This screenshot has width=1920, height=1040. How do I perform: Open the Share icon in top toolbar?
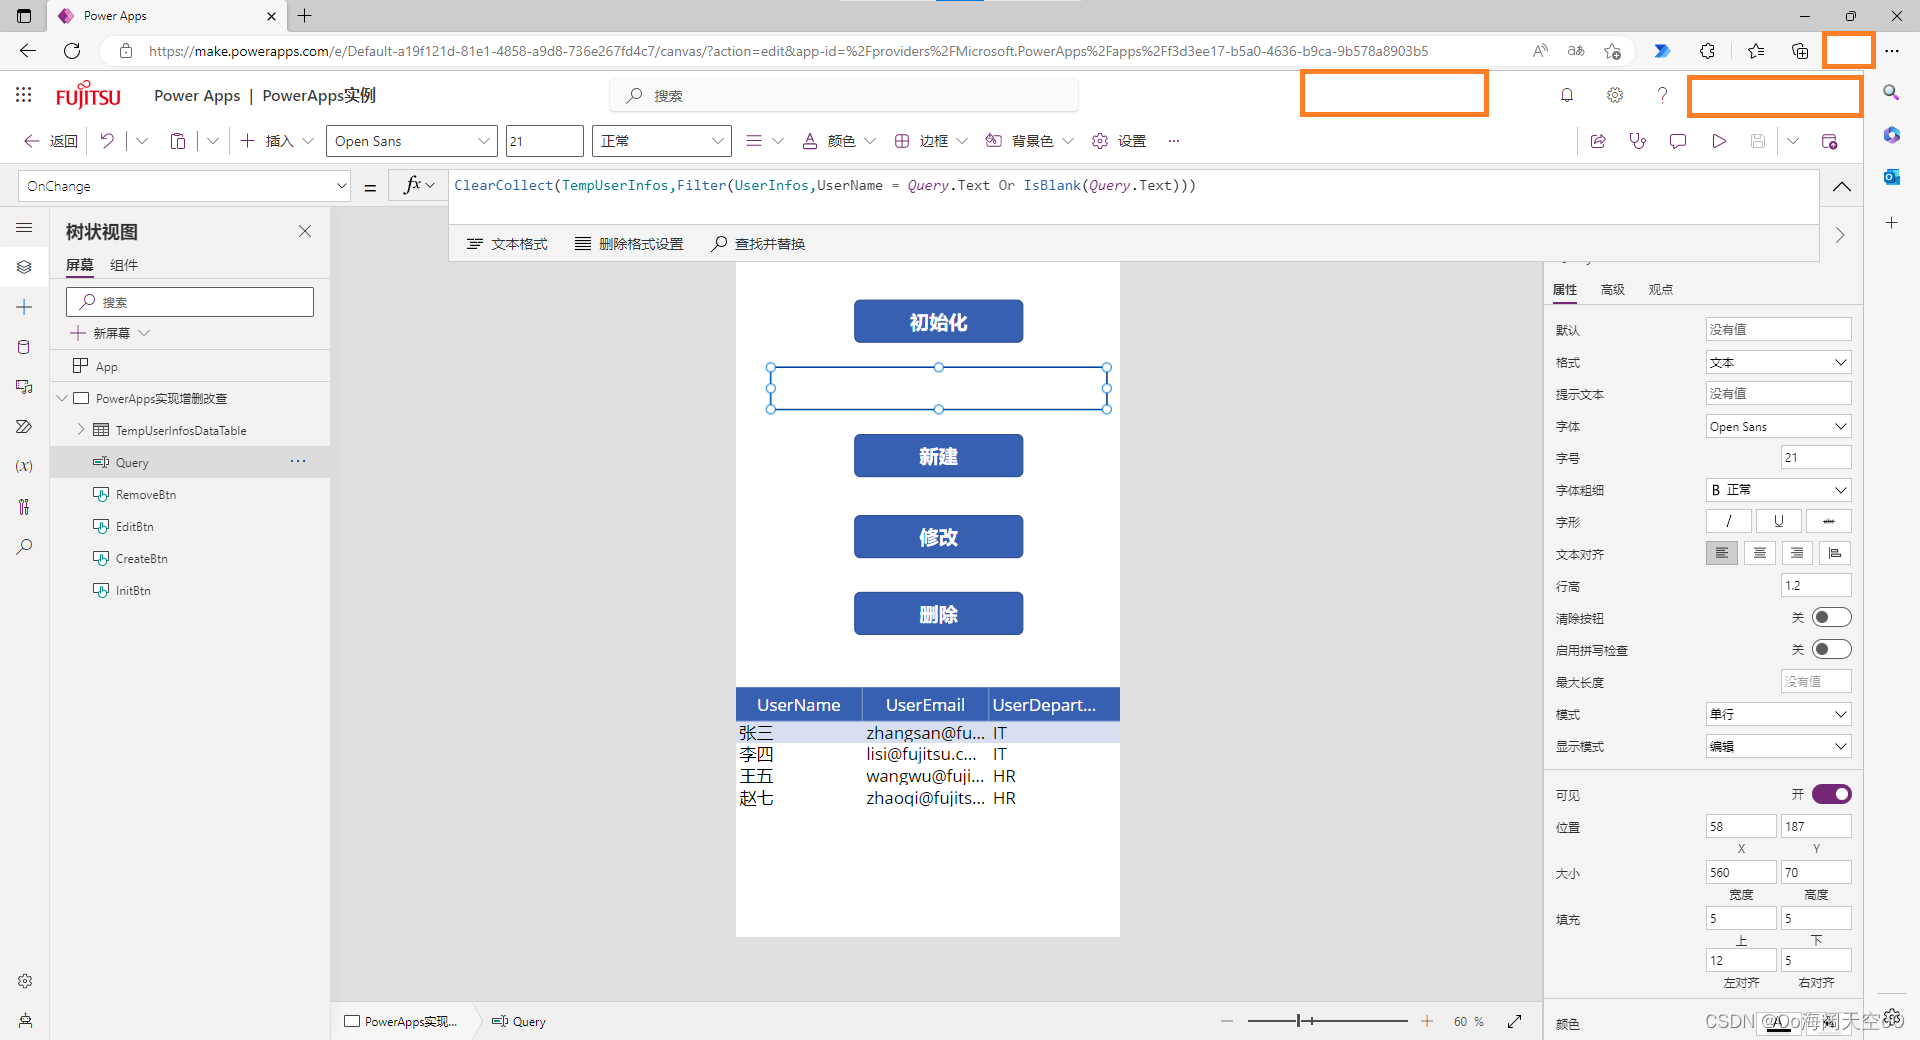coord(1597,141)
